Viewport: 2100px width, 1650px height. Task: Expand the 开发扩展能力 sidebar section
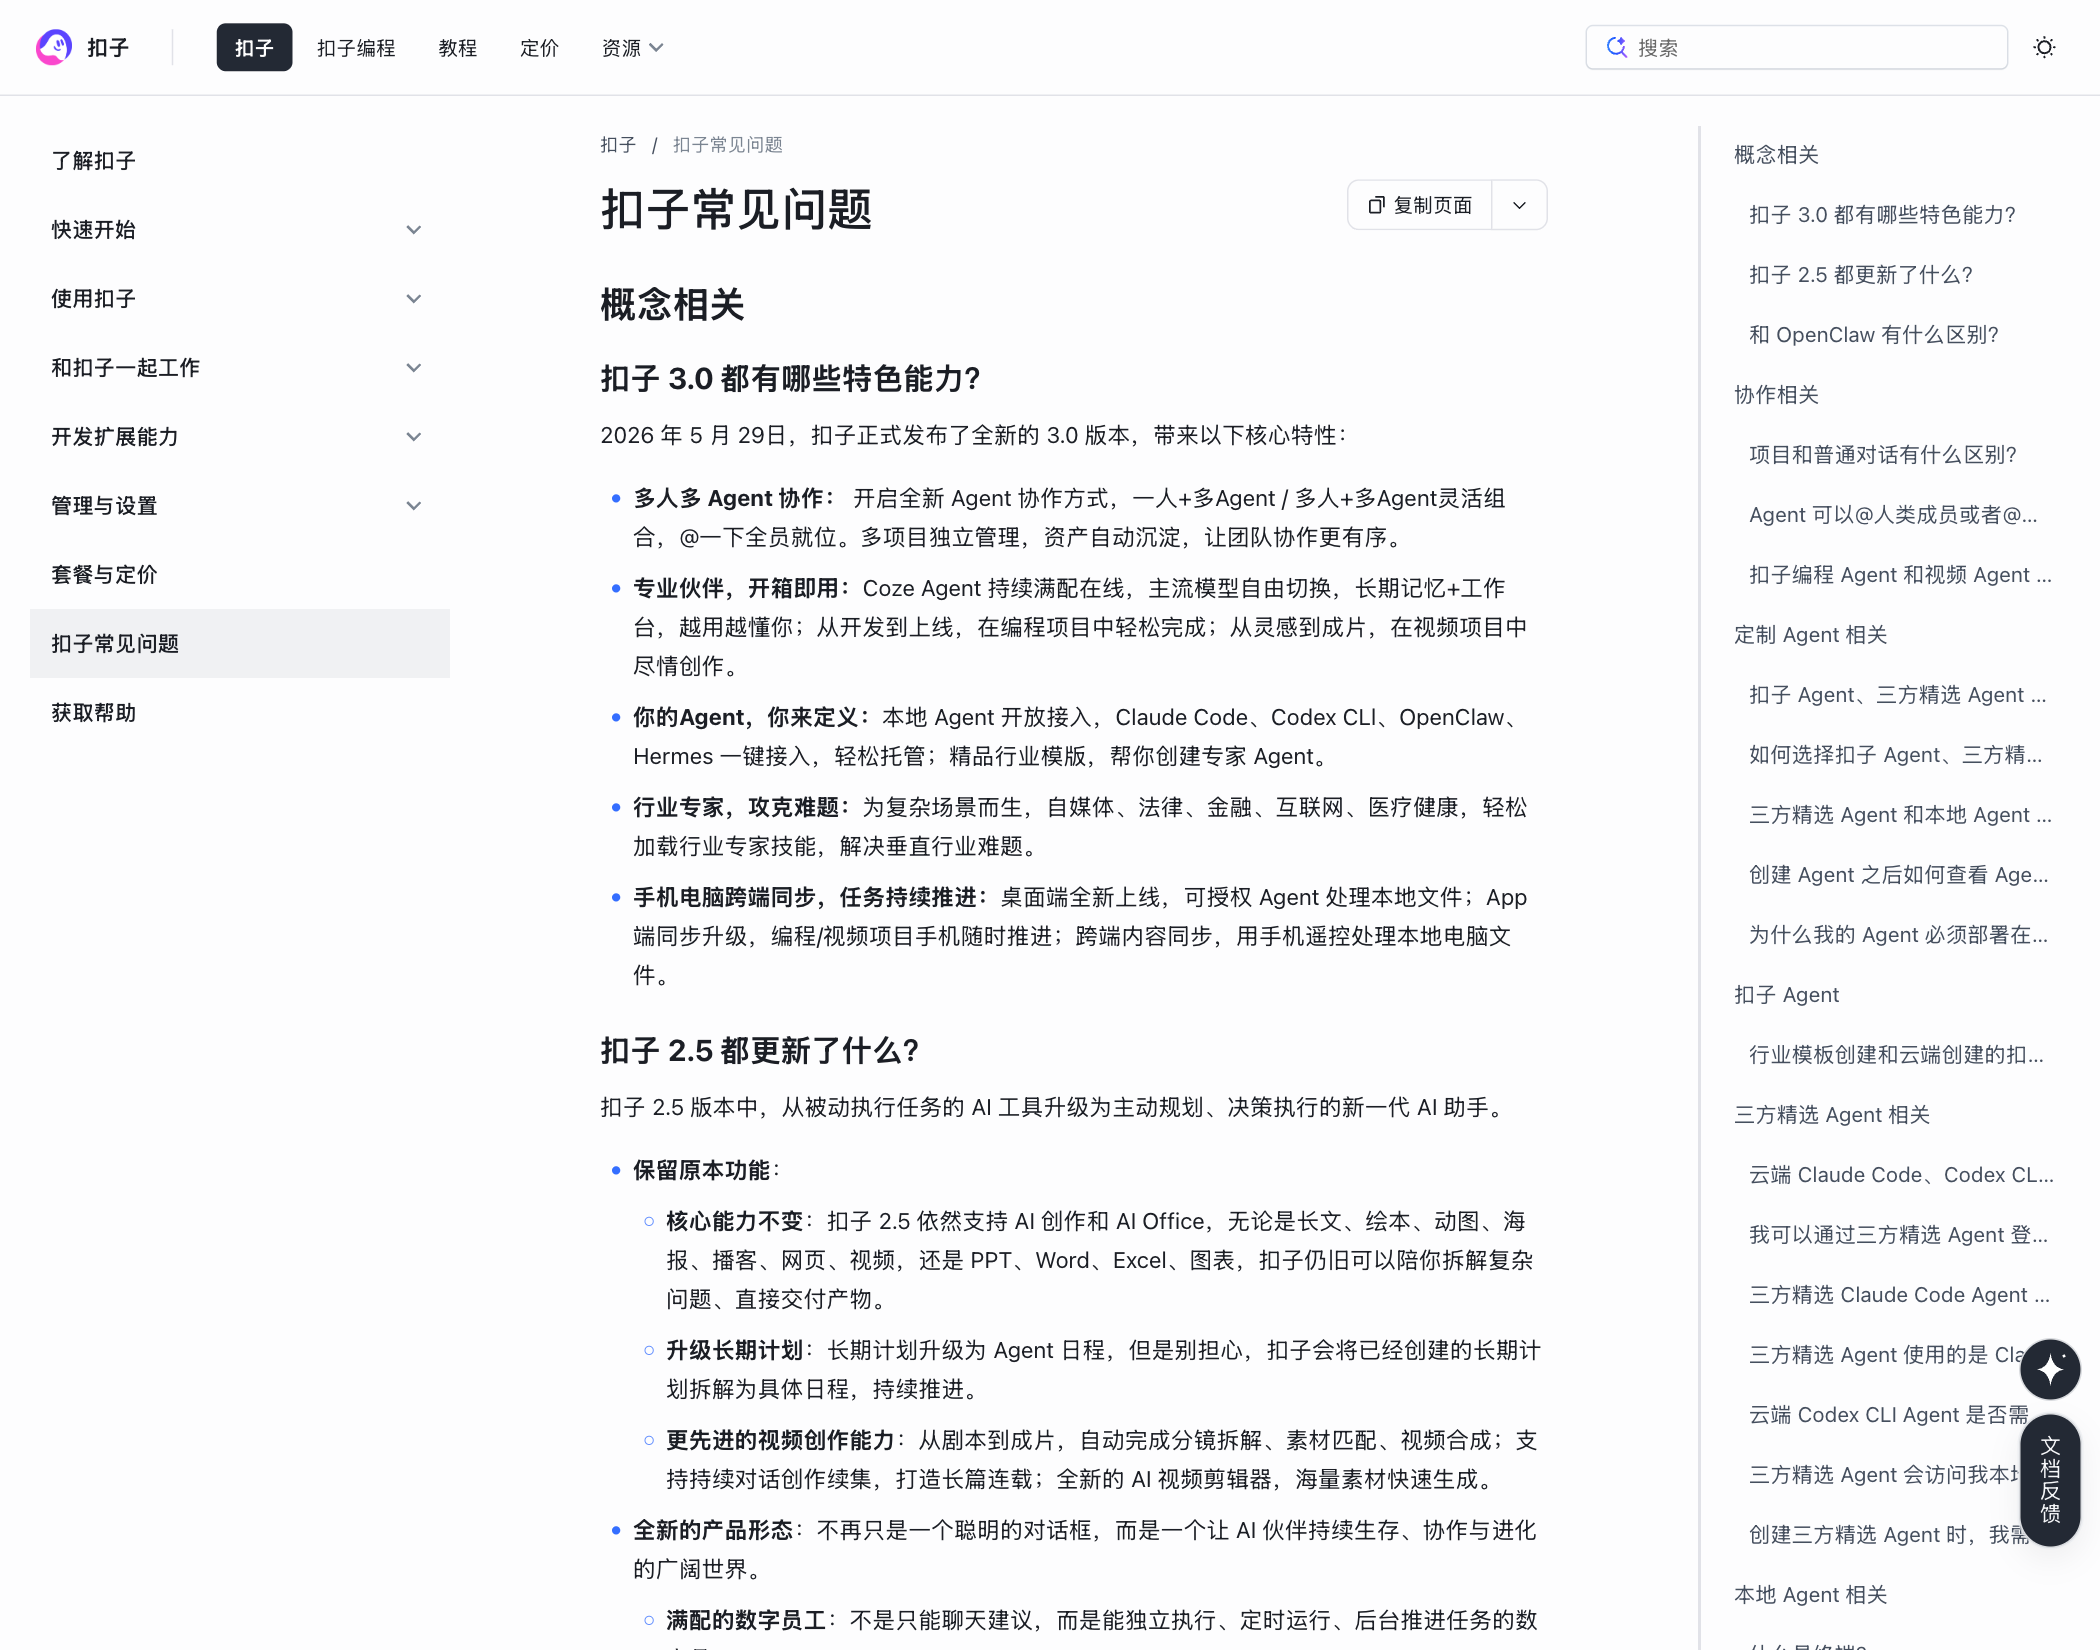(x=238, y=437)
